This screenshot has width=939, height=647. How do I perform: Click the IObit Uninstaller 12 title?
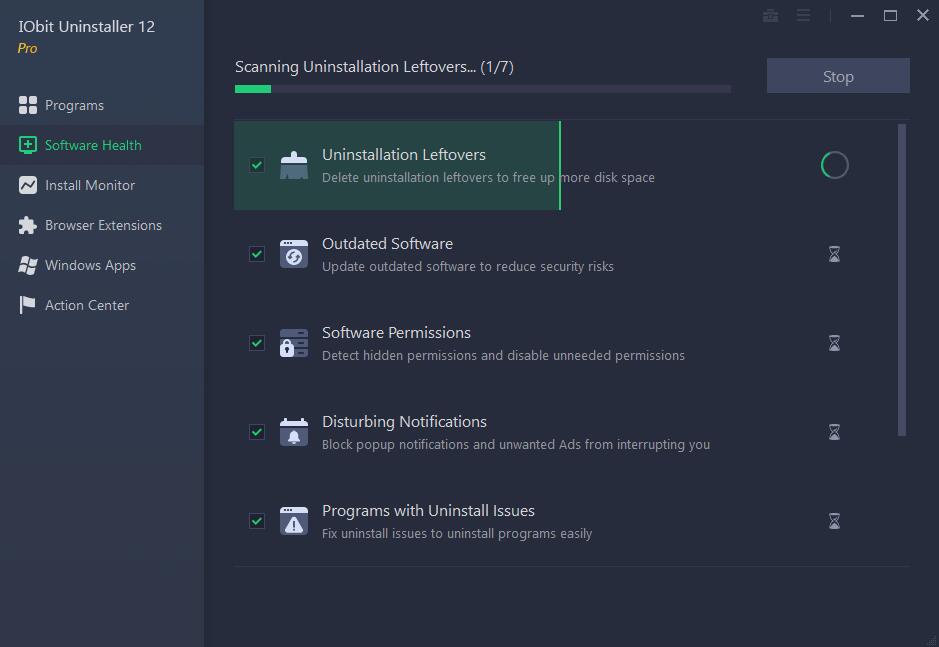86,27
